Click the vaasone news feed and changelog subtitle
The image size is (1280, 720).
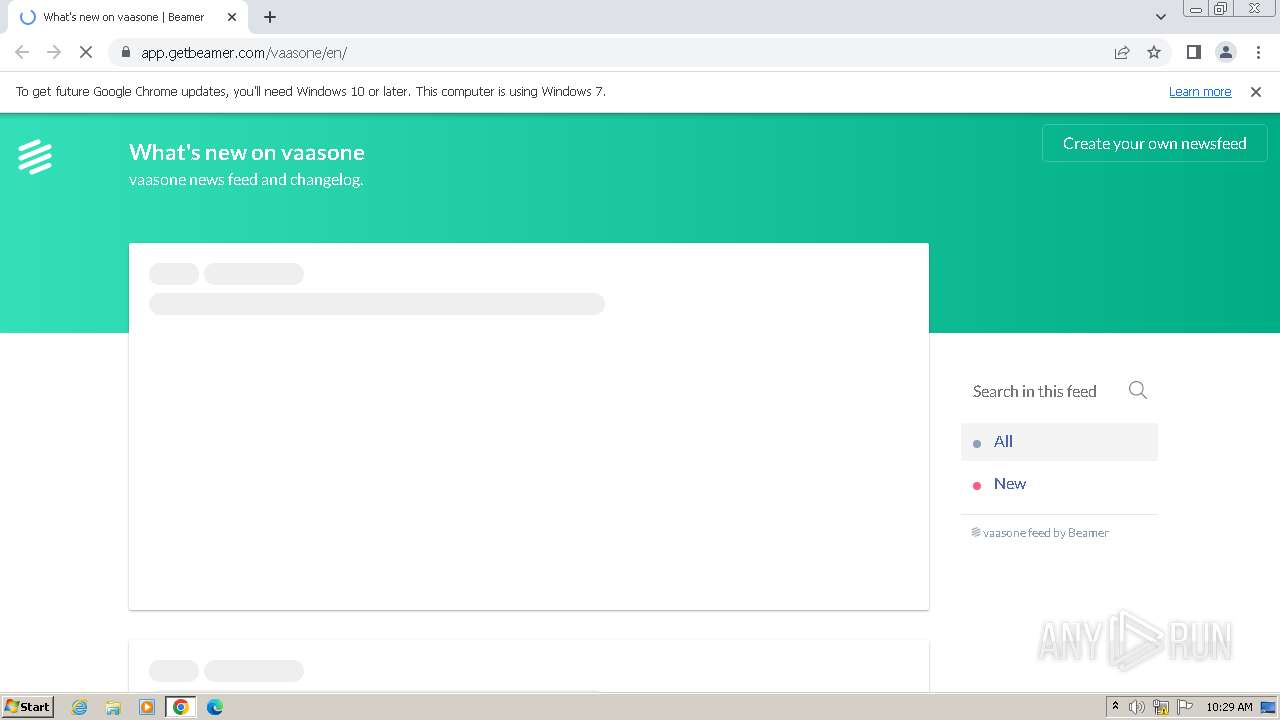(x=246, y=180)
